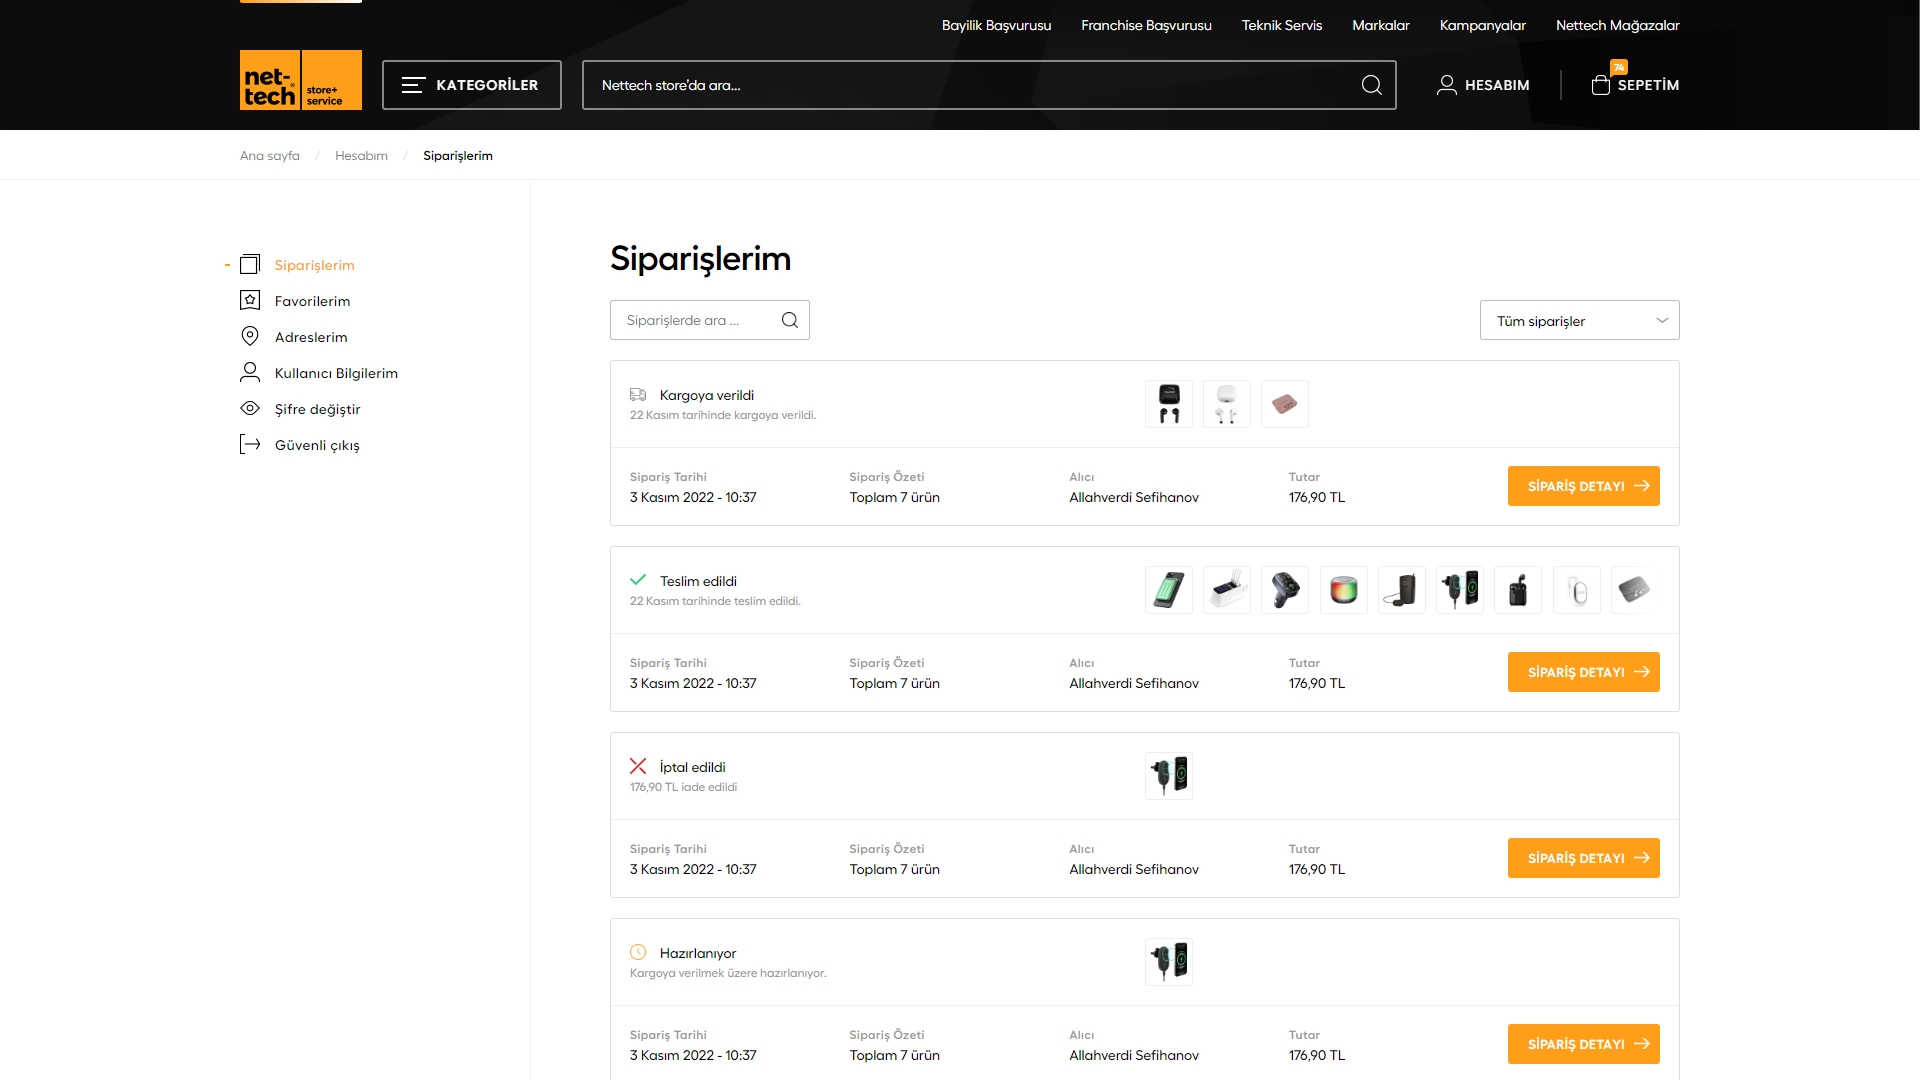Open brown case thumbnail in shipped order
The width and height of the screenshot is (1920, 1080).
tap(1285, 404)
